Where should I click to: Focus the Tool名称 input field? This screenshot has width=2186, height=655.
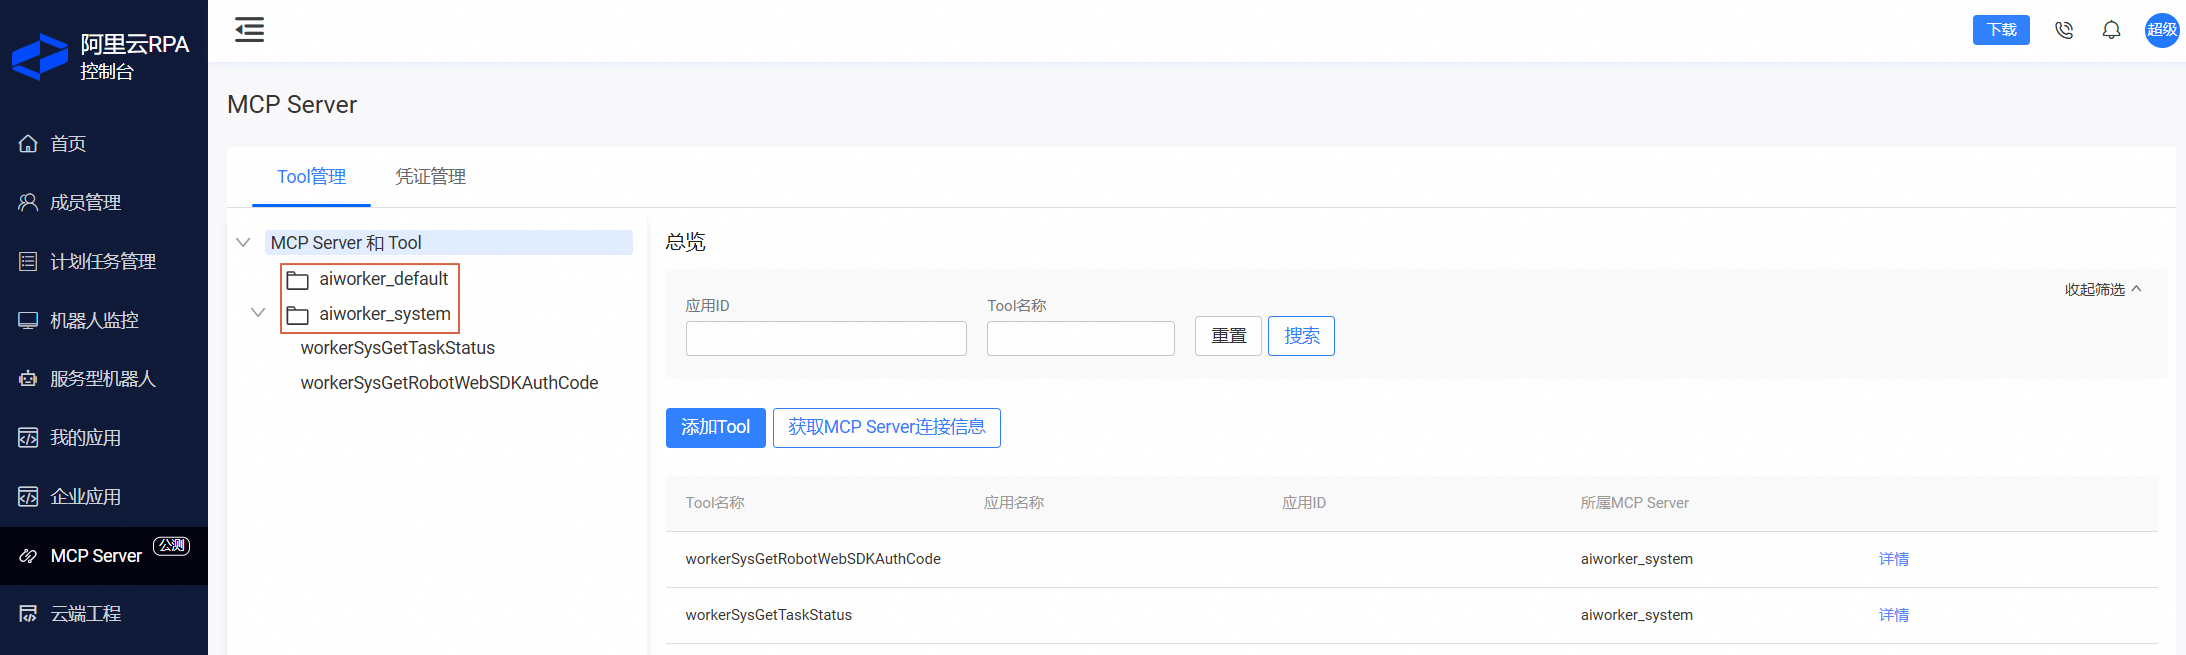1081,338
